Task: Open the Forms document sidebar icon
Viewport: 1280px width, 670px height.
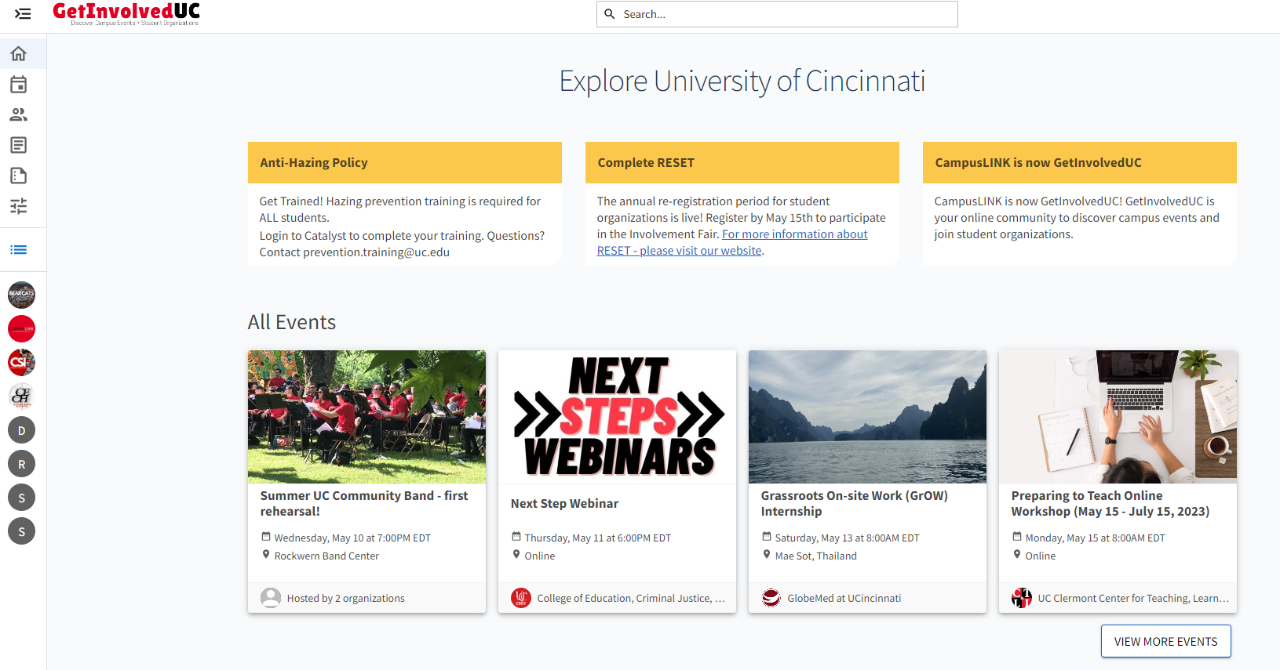Action: click(x=18, y=176)
